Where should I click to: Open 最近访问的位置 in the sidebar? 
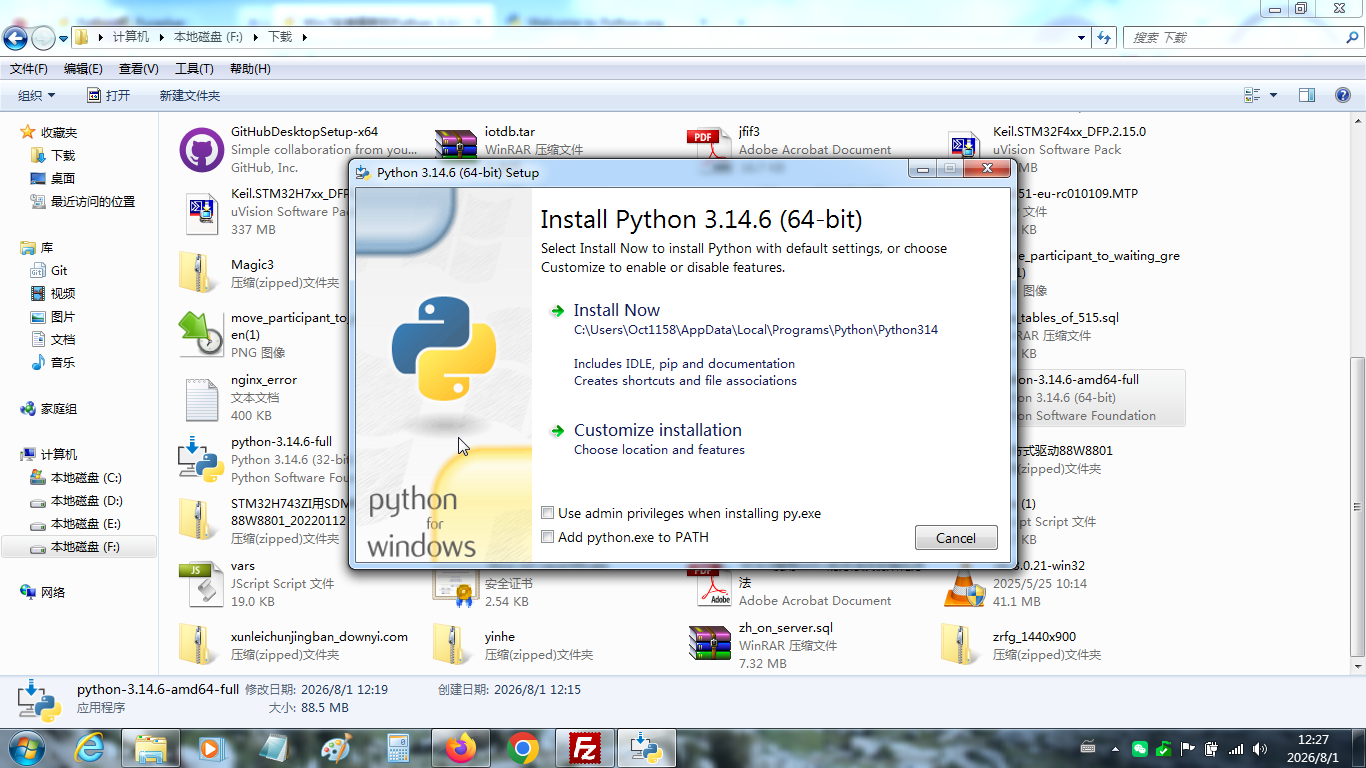coord(83,202)
